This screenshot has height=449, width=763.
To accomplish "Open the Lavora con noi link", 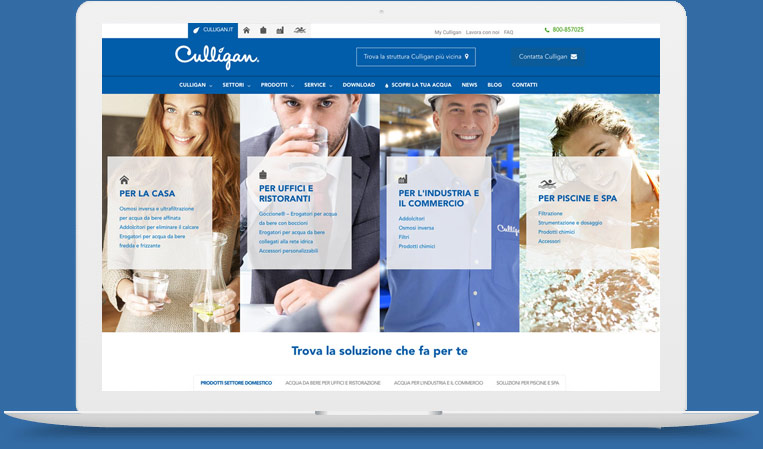I will (x=483, y=32).
